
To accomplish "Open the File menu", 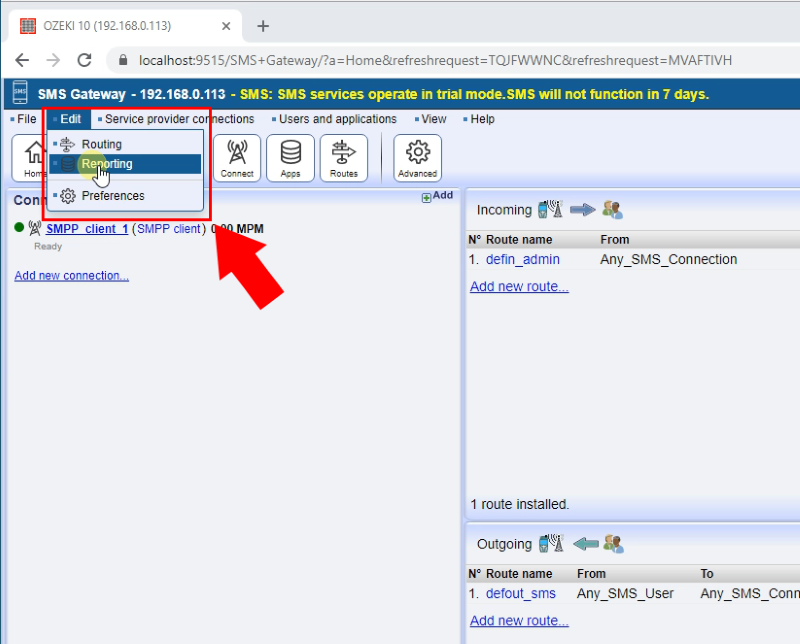I will click(23, 119).
